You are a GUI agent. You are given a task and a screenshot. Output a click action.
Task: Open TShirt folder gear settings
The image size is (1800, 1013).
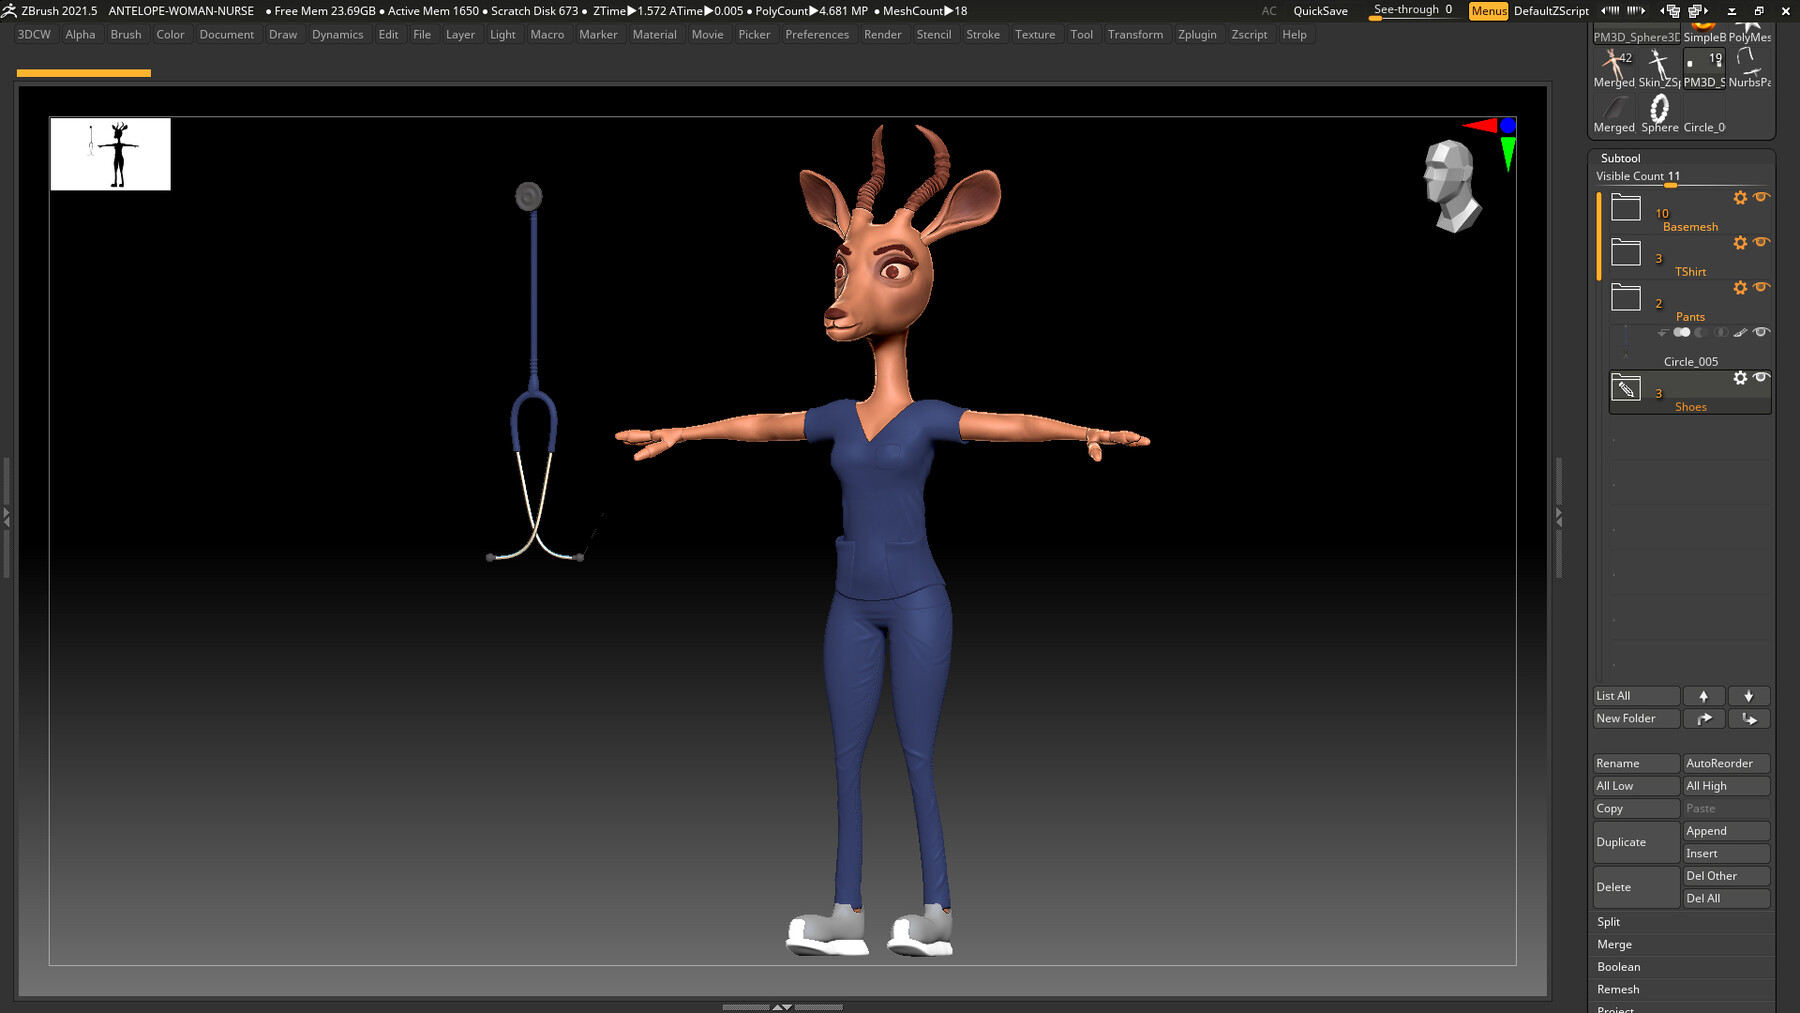coord(1740,243)
